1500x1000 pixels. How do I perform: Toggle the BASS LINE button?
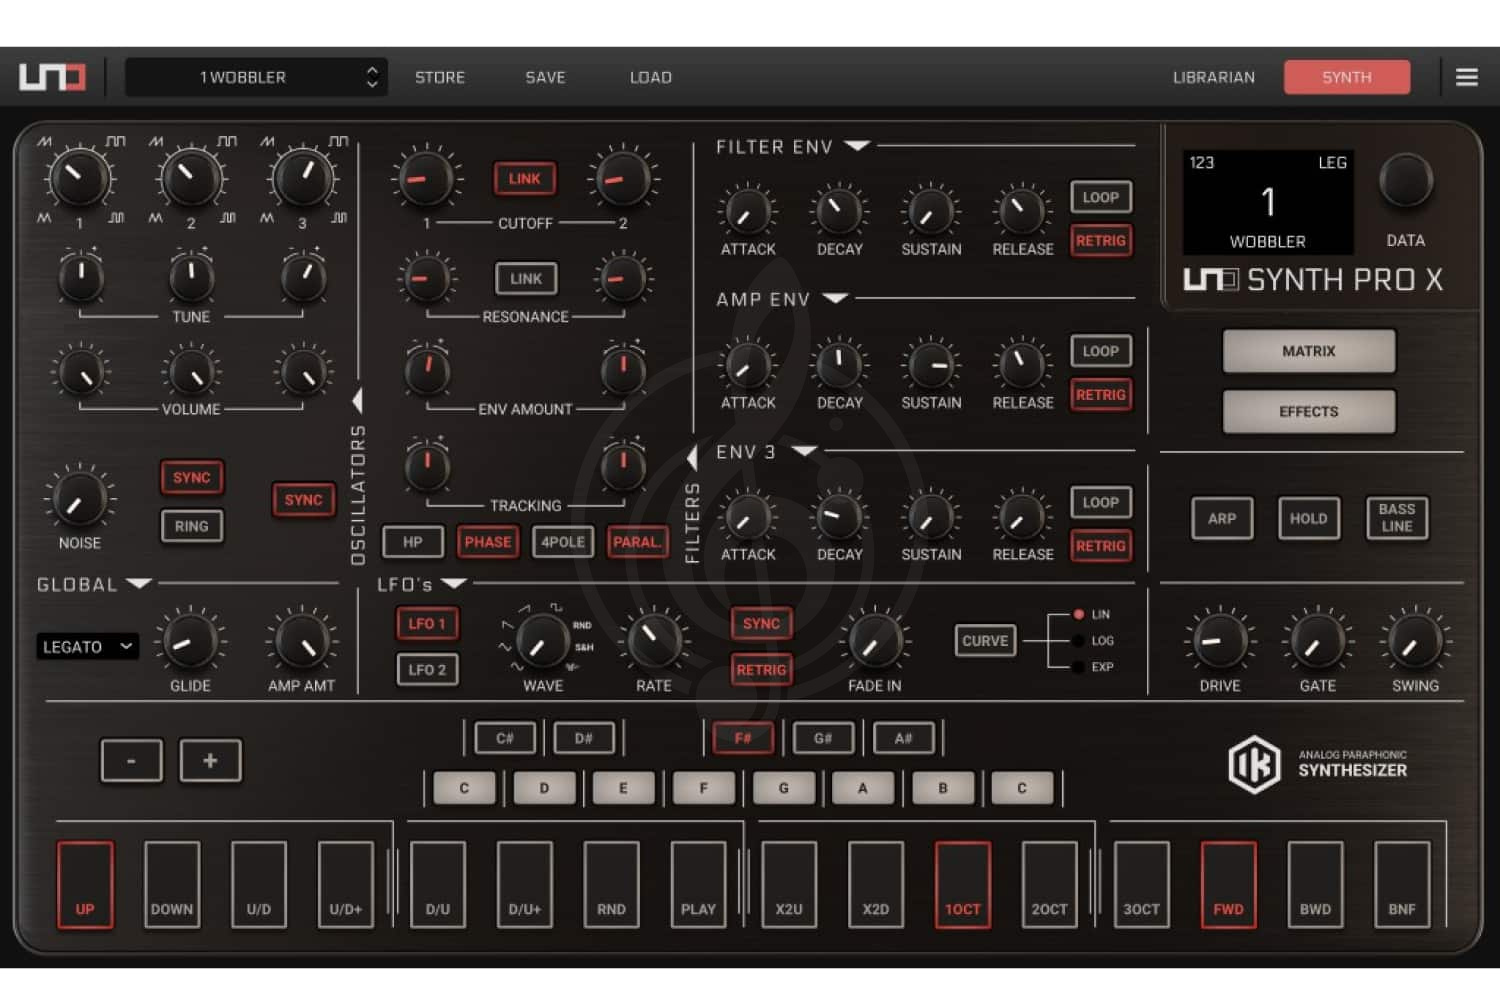(1397, 518)
